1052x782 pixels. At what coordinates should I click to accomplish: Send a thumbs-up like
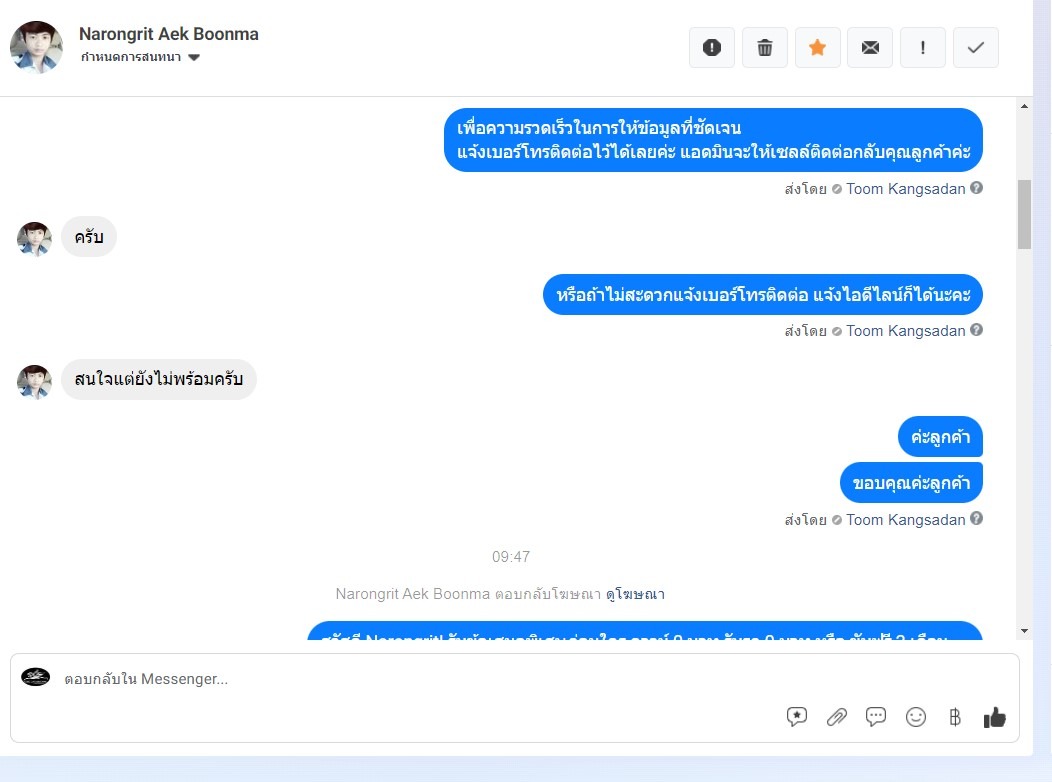point(994,717)
